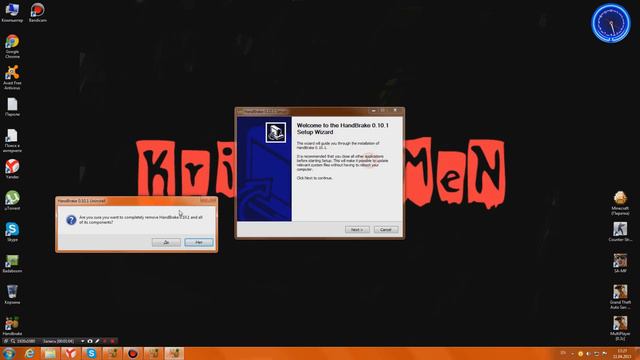Show hidden system tray icons
The width and height of the screenshot is (640, 360).
(x=572, y=354)
